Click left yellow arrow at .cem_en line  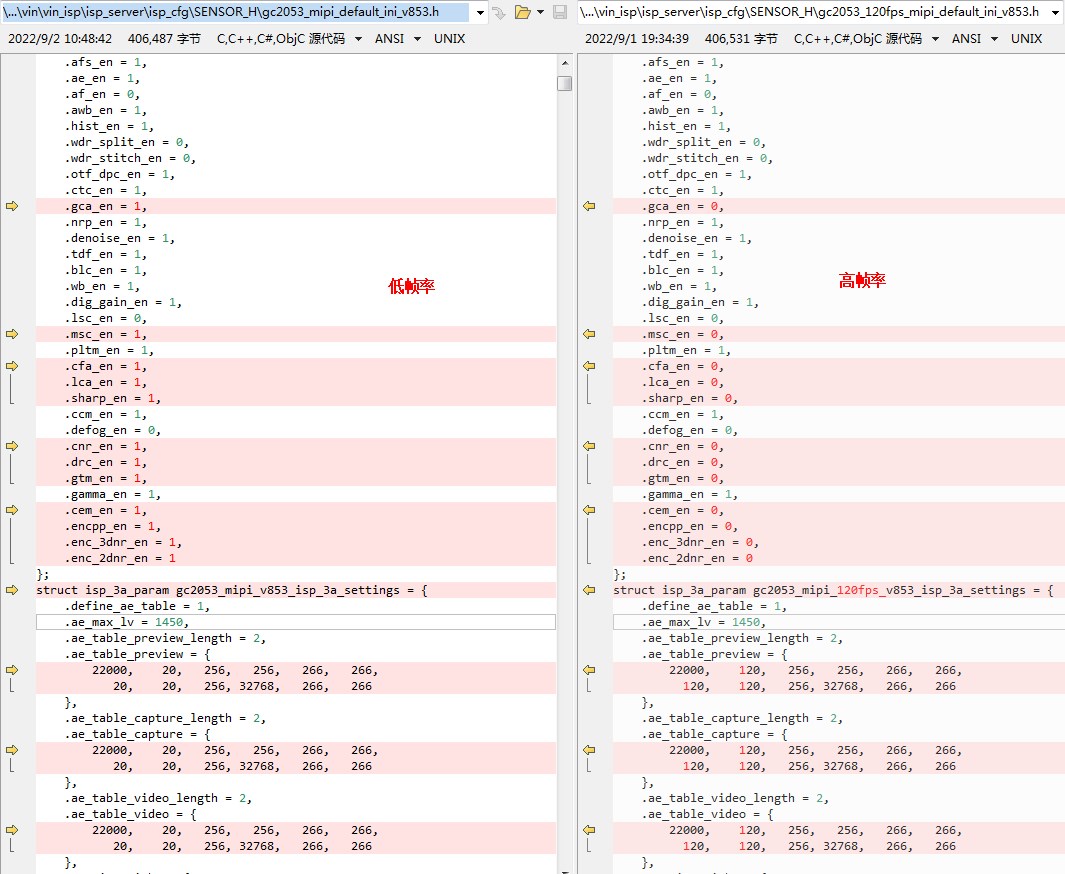pos(12,510)
